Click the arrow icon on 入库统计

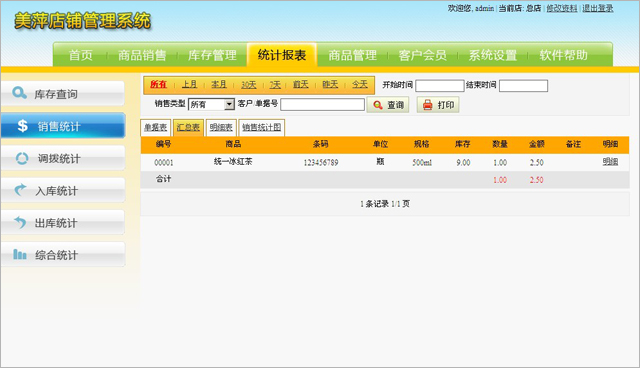tap(20, 190)
